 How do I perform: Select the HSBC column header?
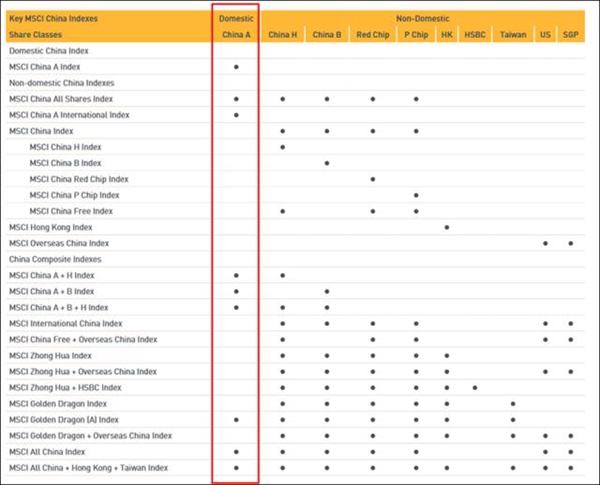pyautogui.click(x=475, y=34)
